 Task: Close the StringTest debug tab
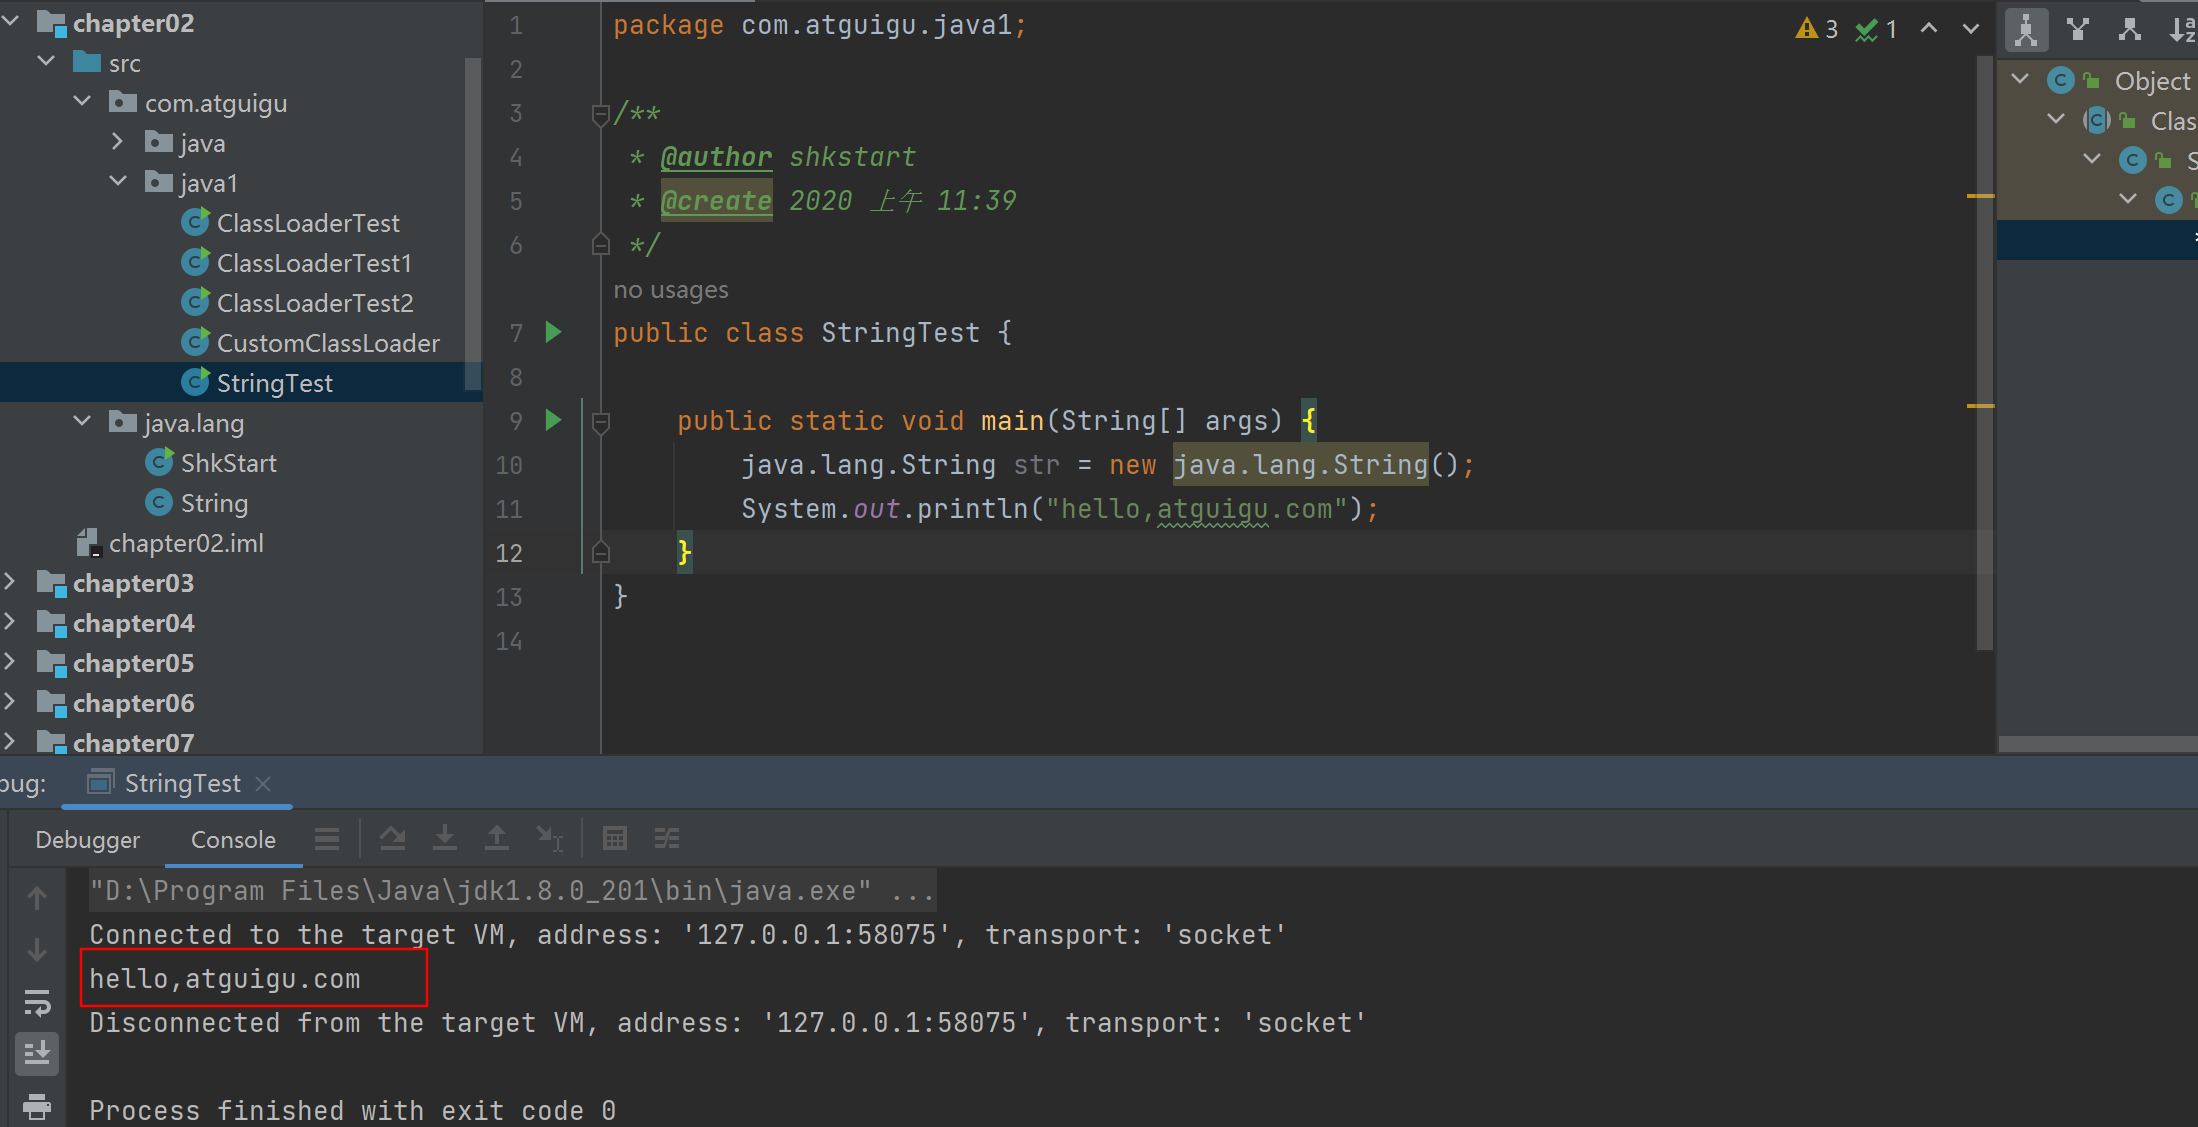pyautogui.click(x=263, y=784)
